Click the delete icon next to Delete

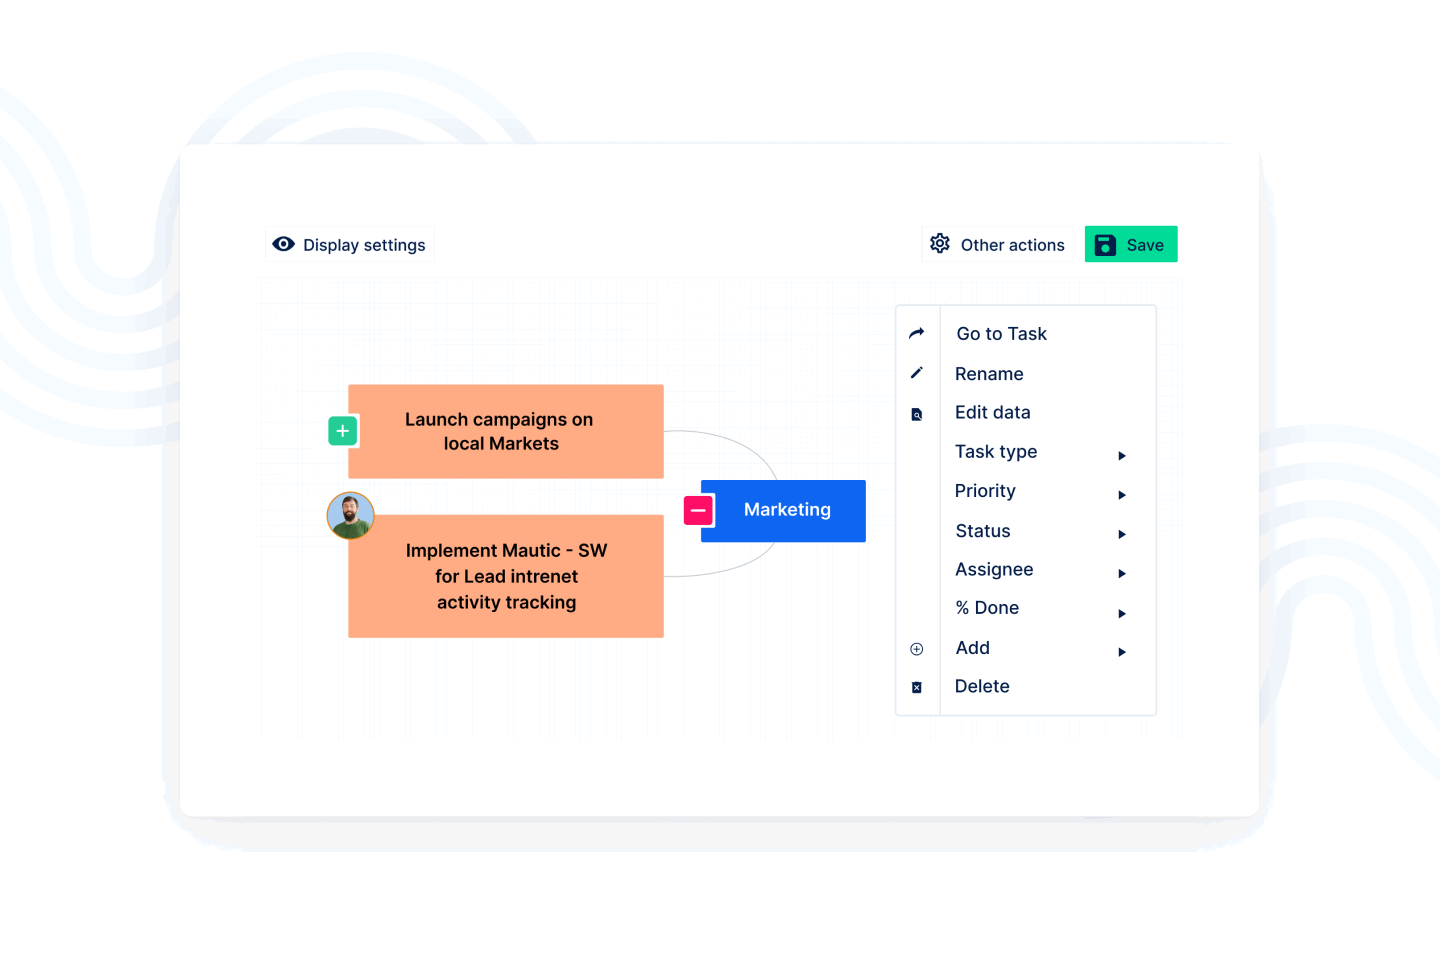point(917,687)
